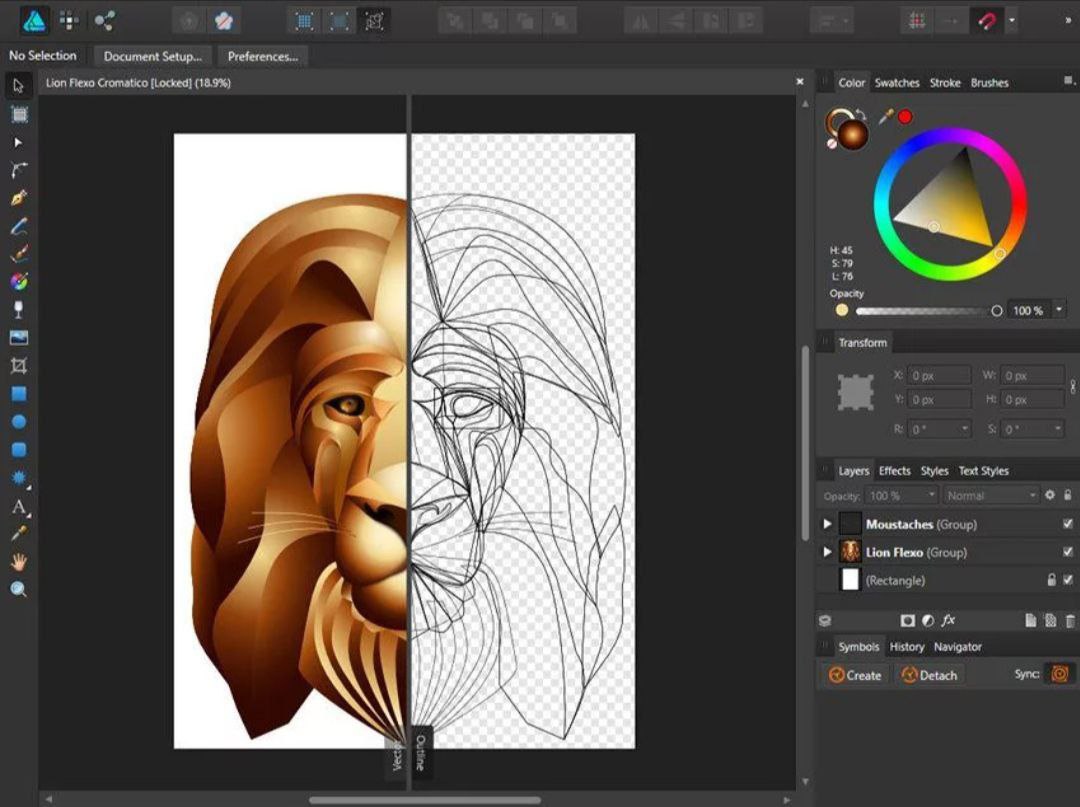This screenshot has height=807, width=1080.
Task: Click the X position input field
Action: 939,376
